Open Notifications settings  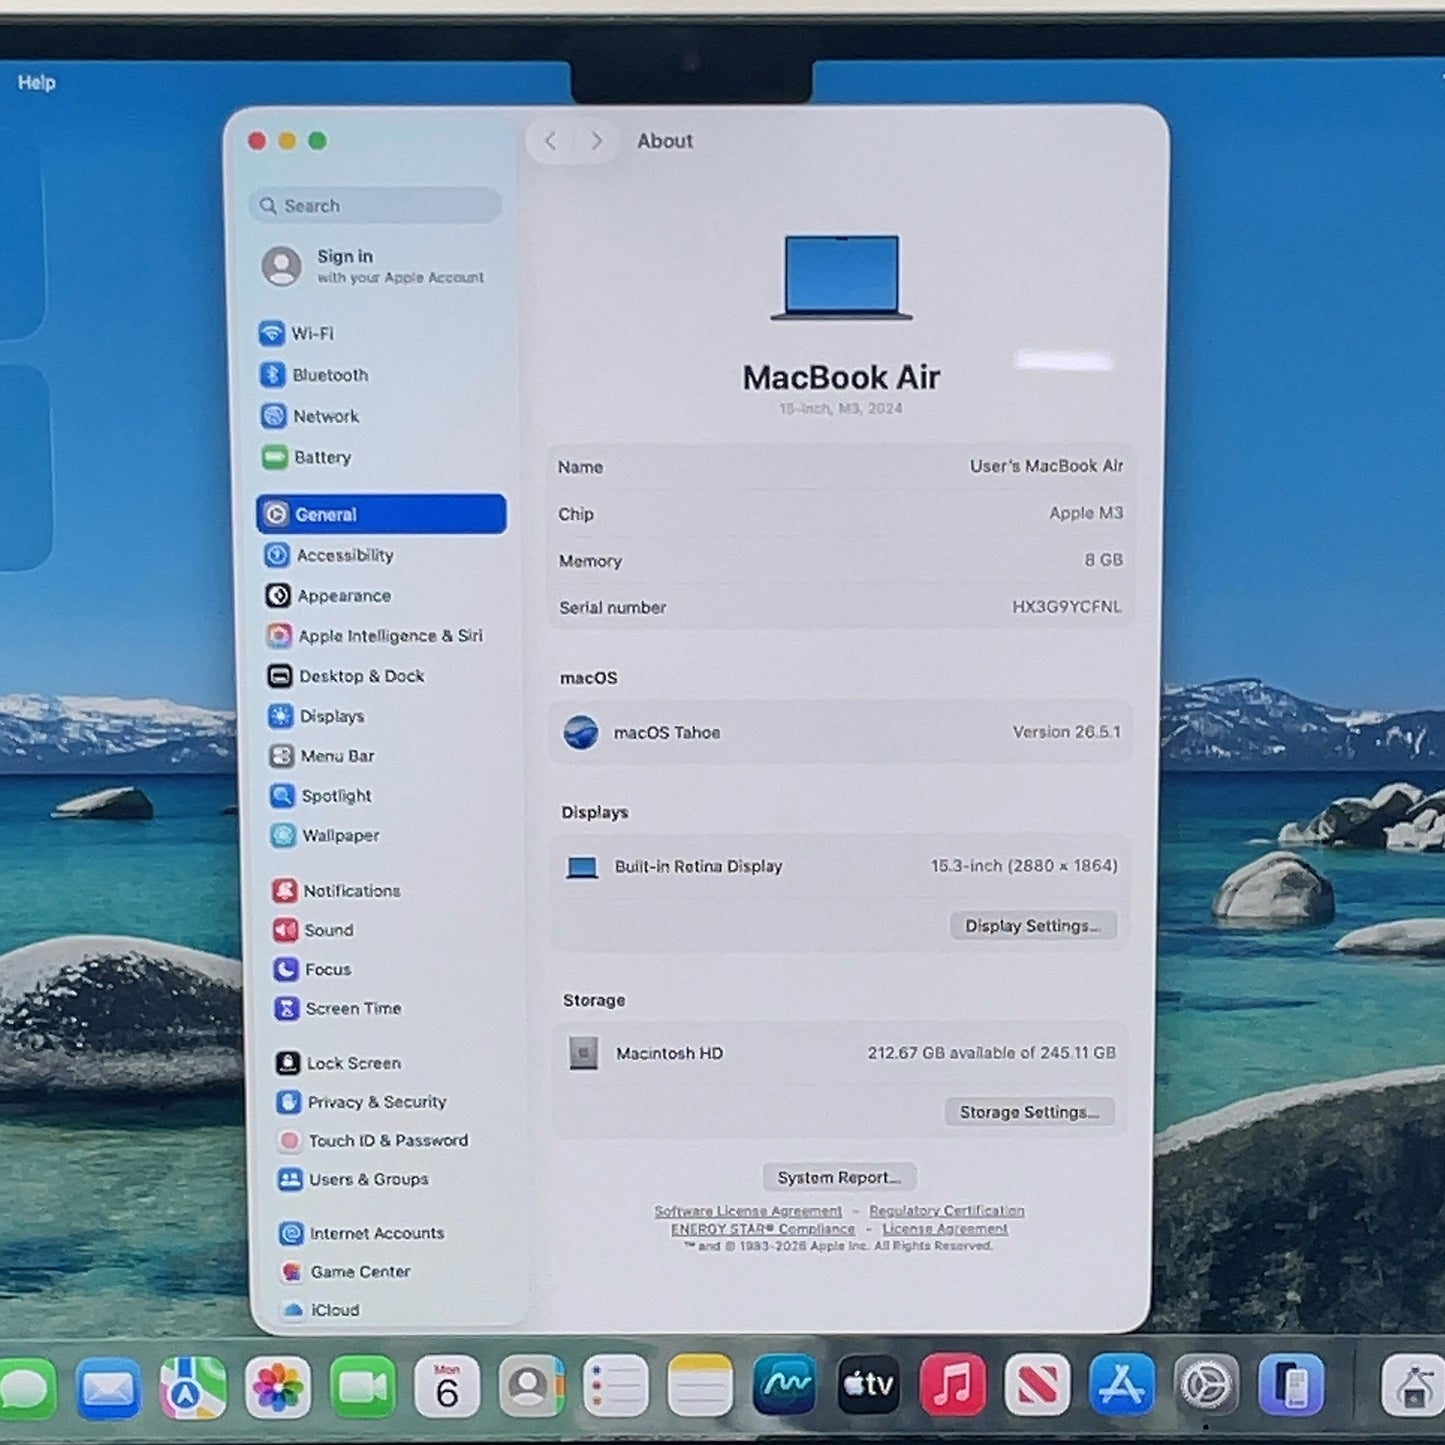pyautogui.click(x=337, y=890)
